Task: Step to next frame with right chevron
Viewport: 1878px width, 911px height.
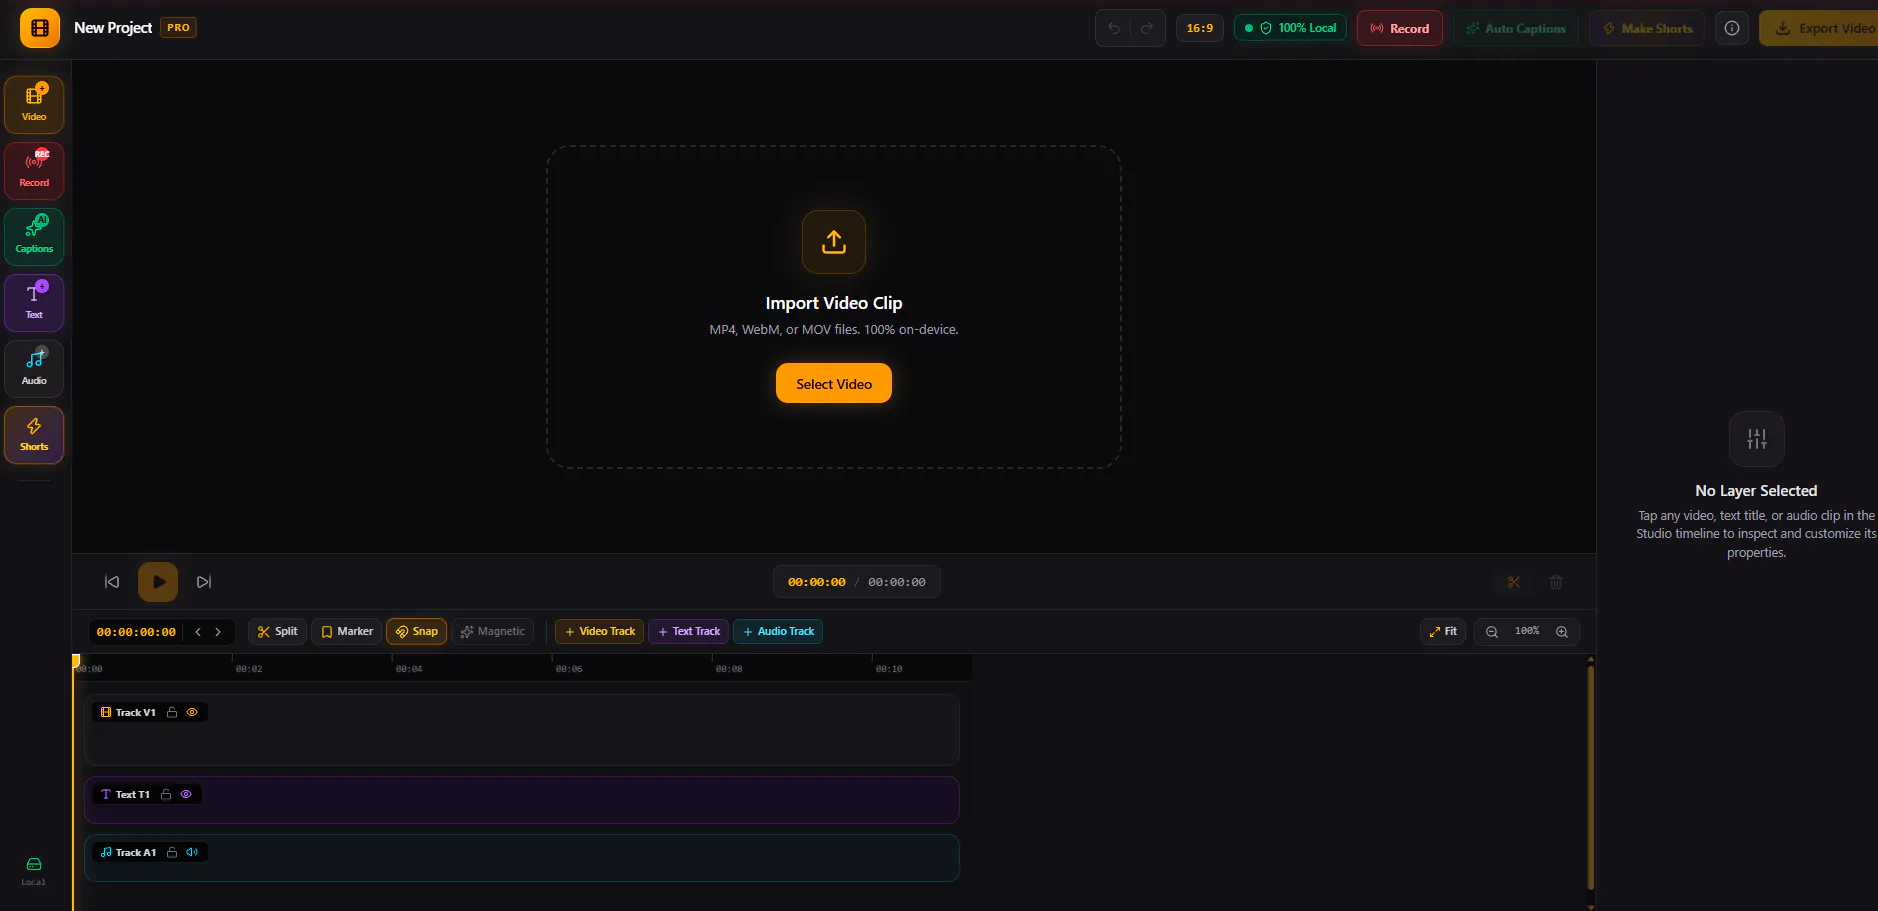Action: coord(218,632)
